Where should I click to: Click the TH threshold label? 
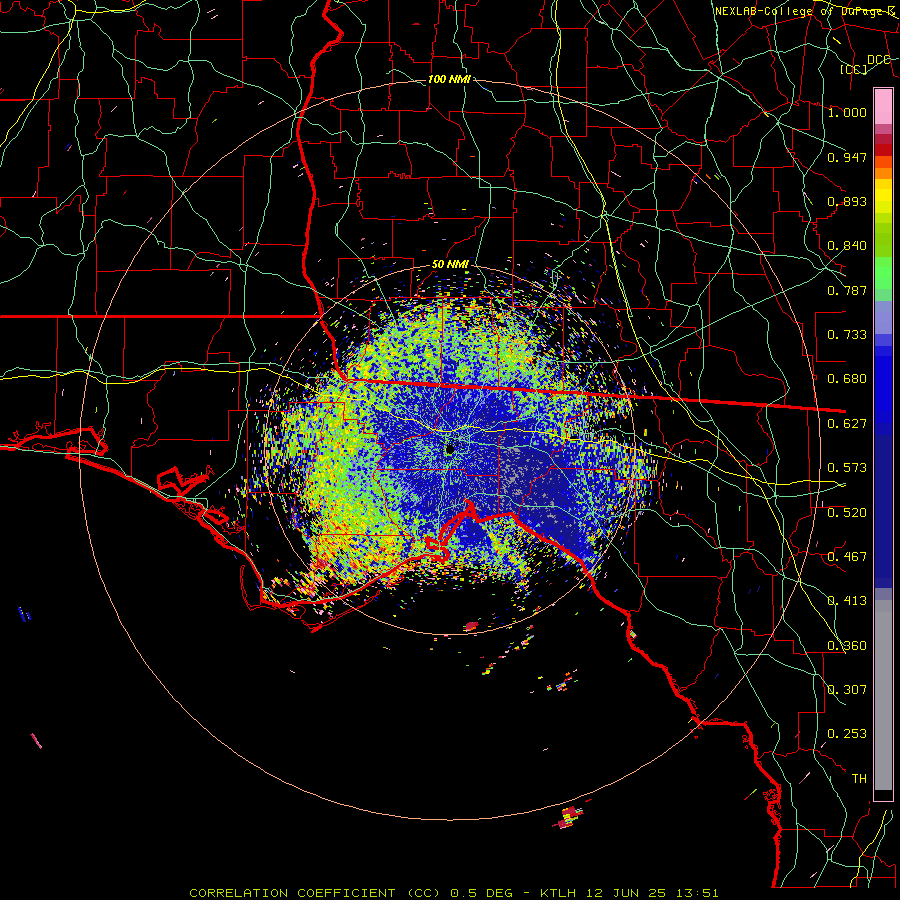click(859, 779)
